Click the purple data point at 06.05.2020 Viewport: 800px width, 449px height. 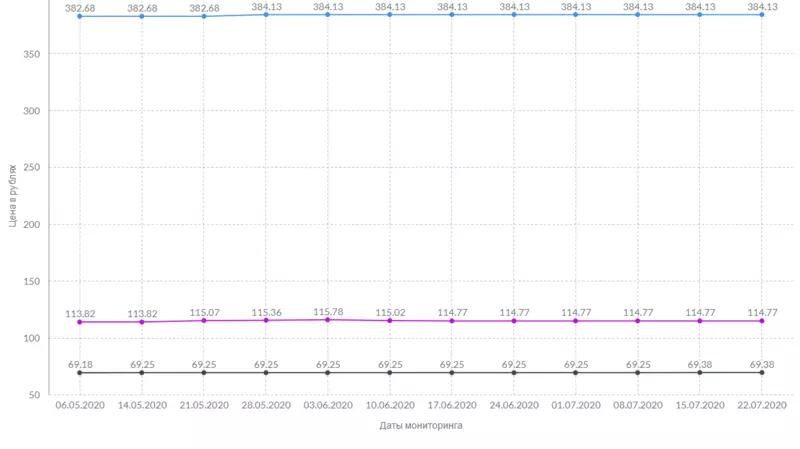(x=80, y=322)
